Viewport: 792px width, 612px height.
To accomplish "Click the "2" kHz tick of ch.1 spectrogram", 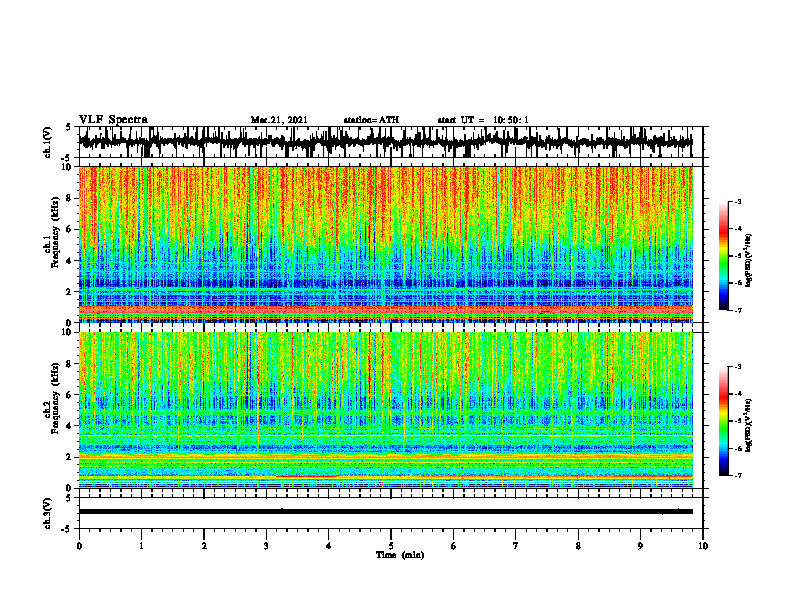I will point(69,292).
